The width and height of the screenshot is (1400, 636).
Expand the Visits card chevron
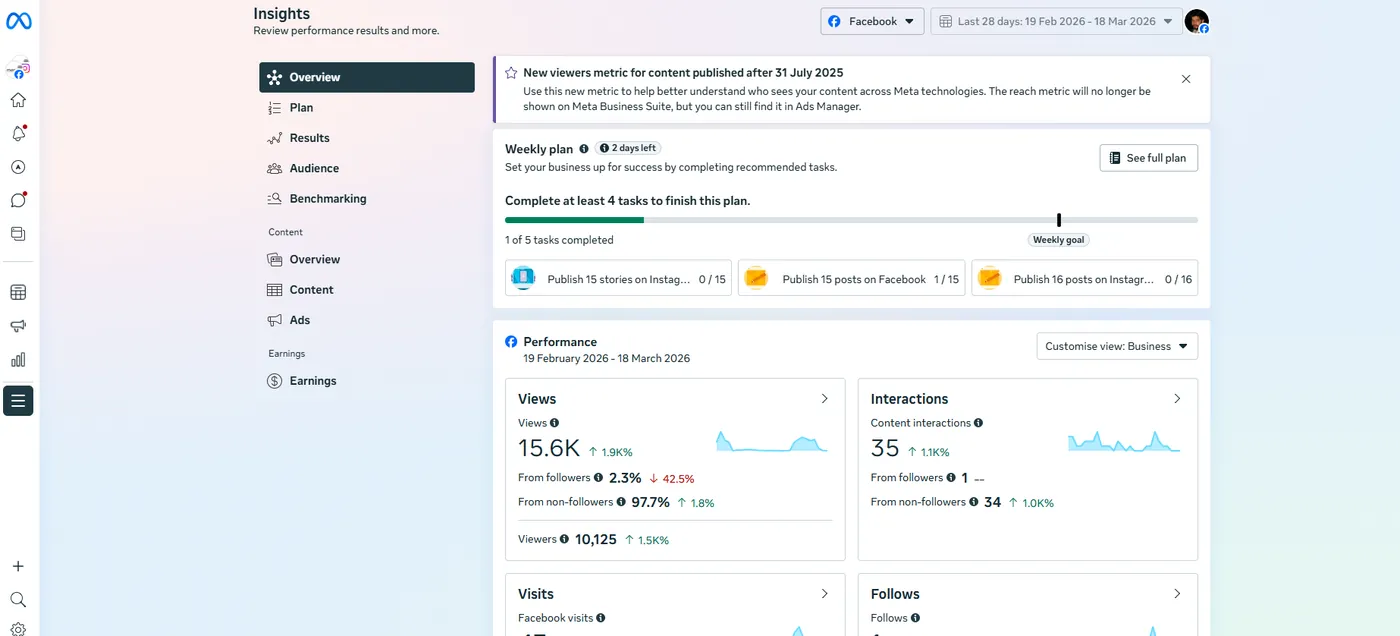(825, 593)
